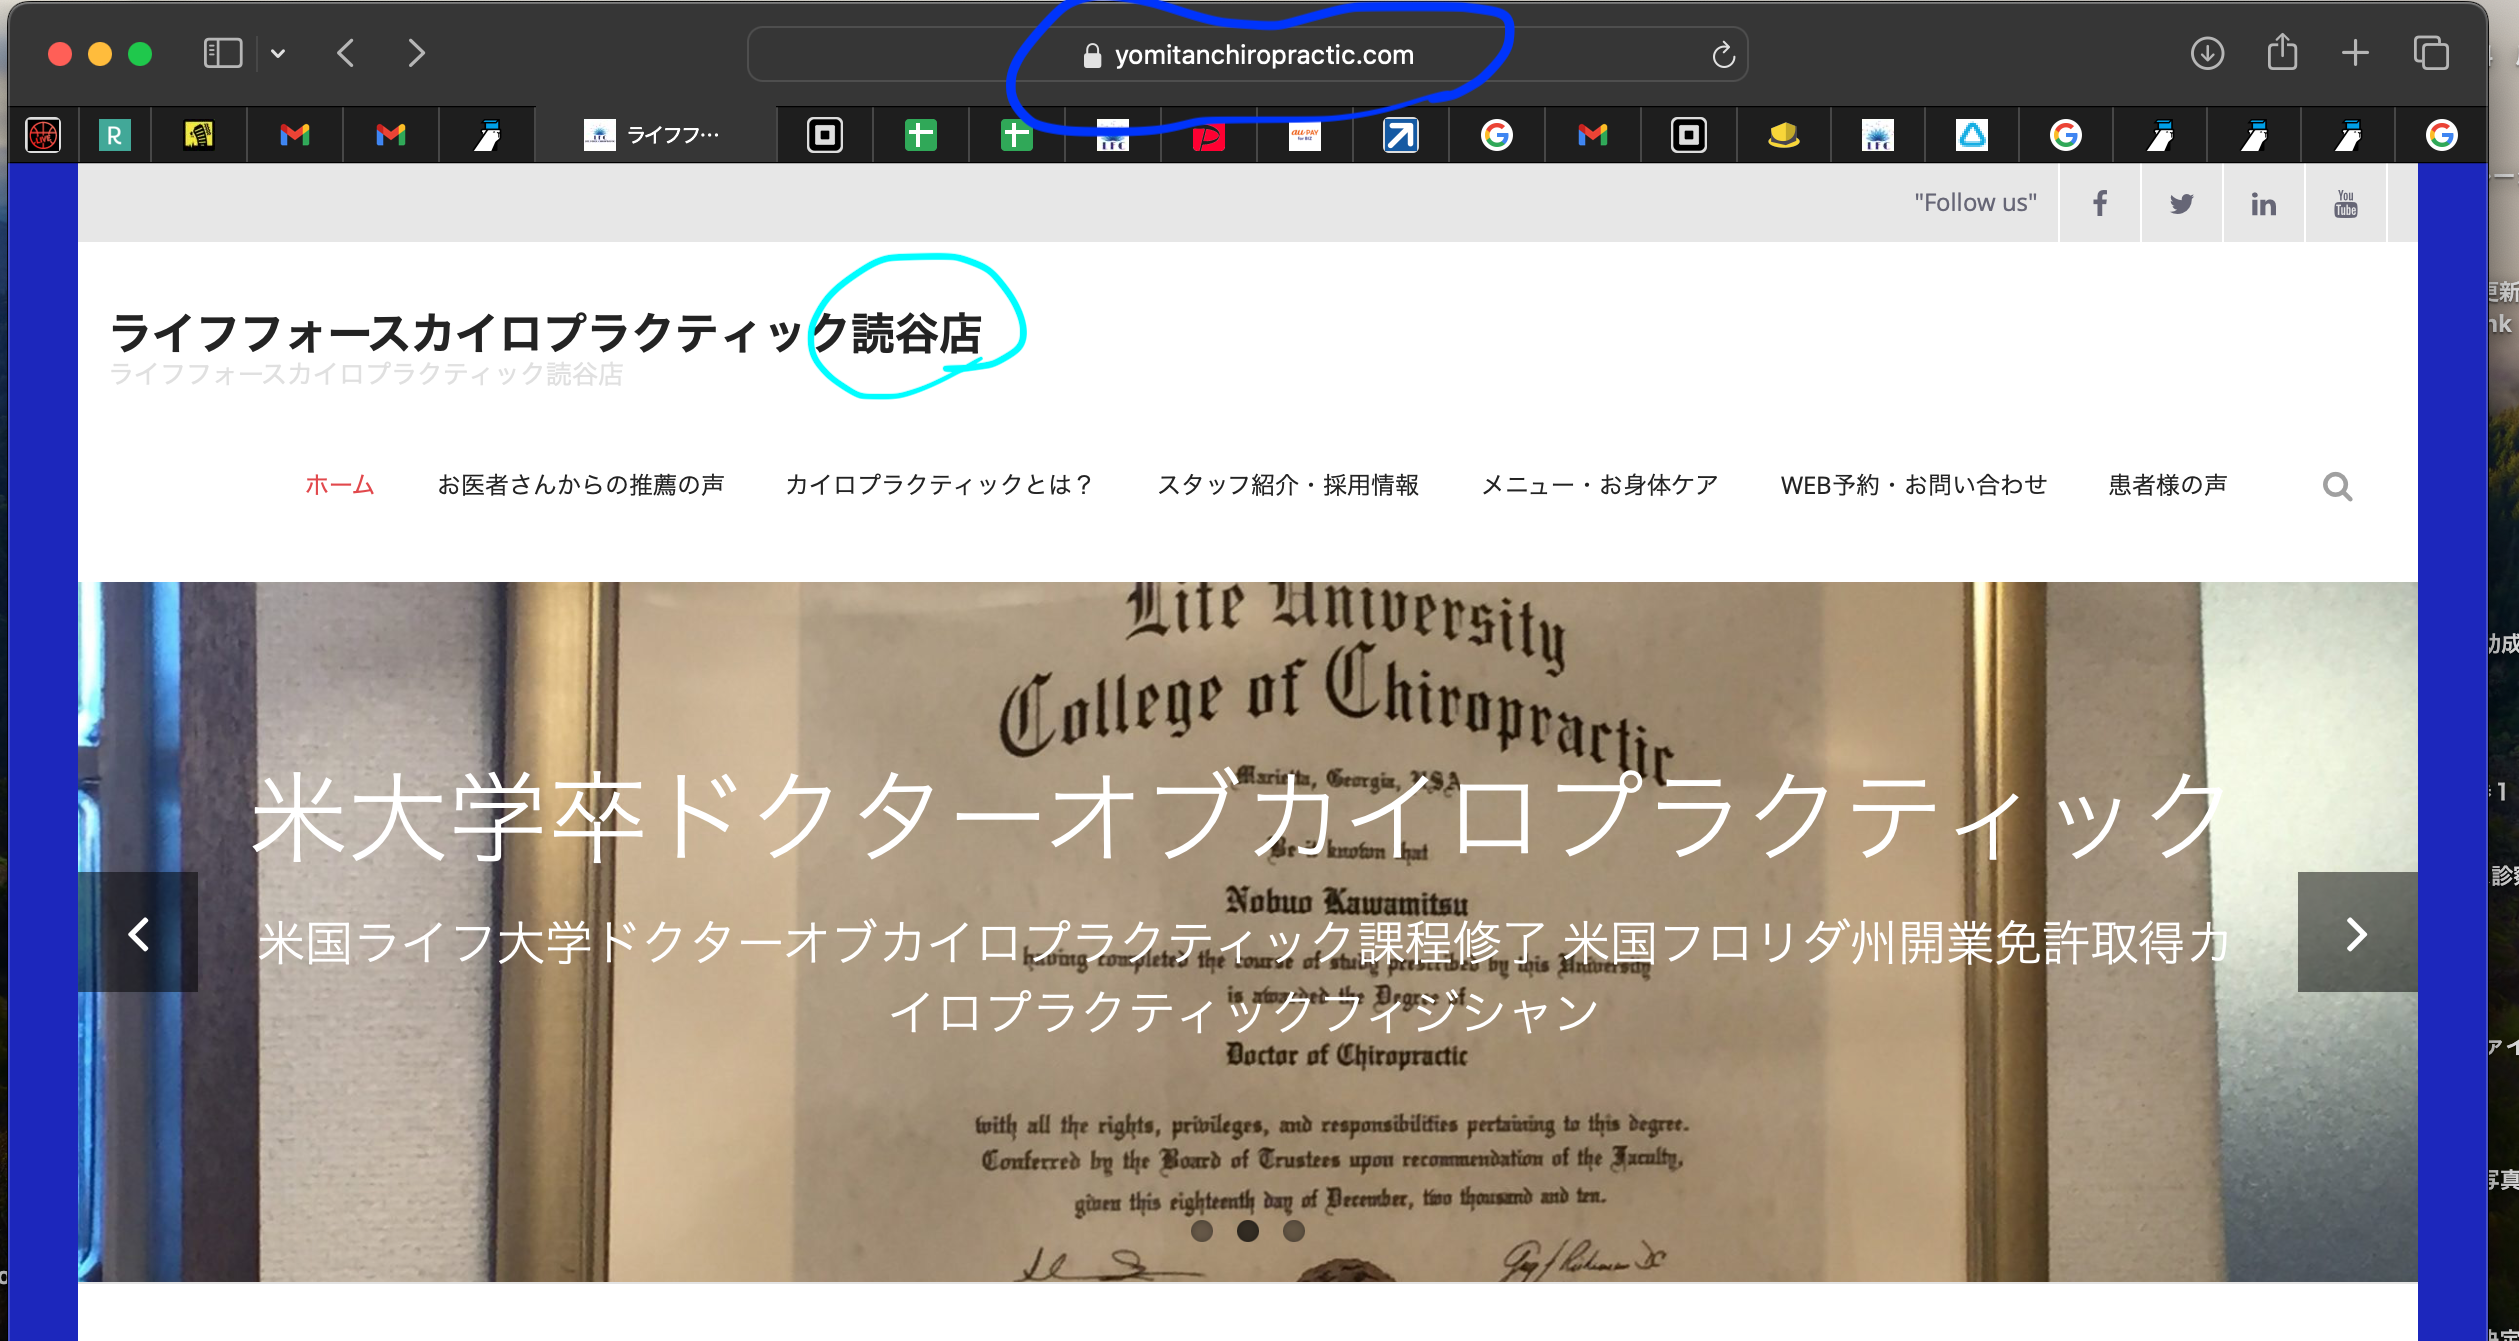The height and width of the screenshot is (1341, 2519).
Task: Click the yomitanchiropractic.com address field
Action: point(1248,55)
